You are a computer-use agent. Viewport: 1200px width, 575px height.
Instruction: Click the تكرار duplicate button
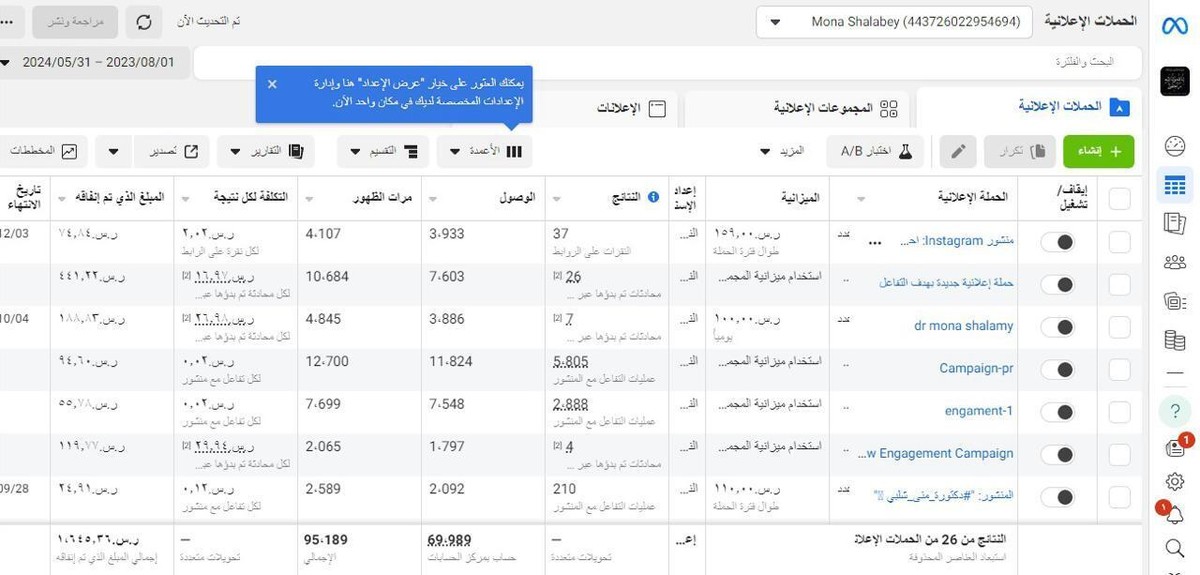point(1020,151)
